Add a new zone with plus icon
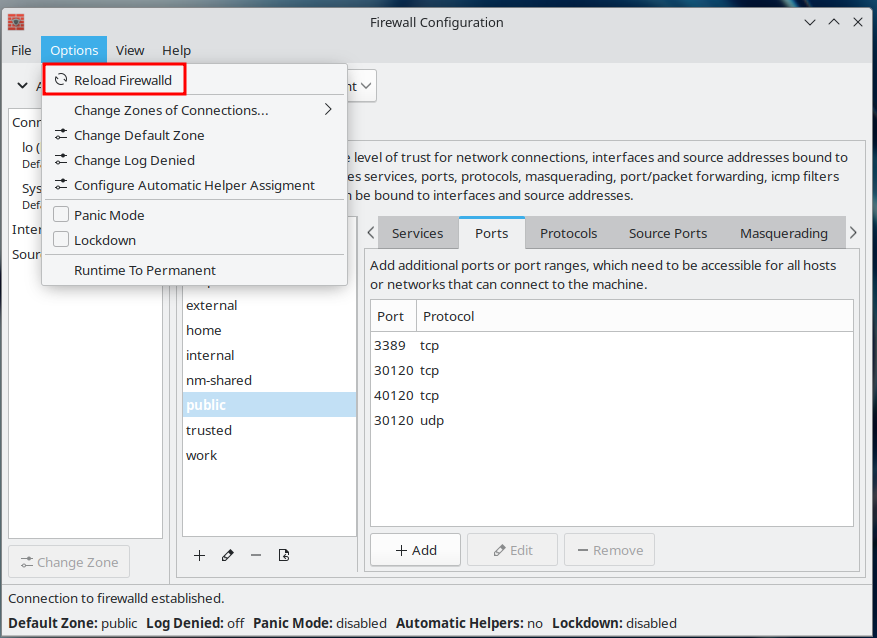This screenshot has width=877, height=638. click(199, 555)
